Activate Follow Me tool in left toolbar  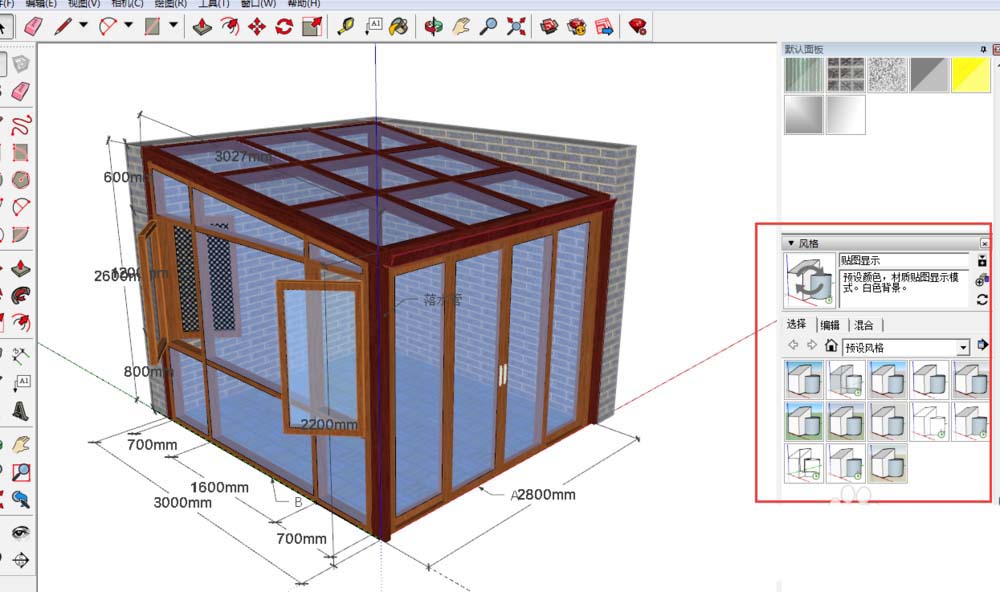21,295
